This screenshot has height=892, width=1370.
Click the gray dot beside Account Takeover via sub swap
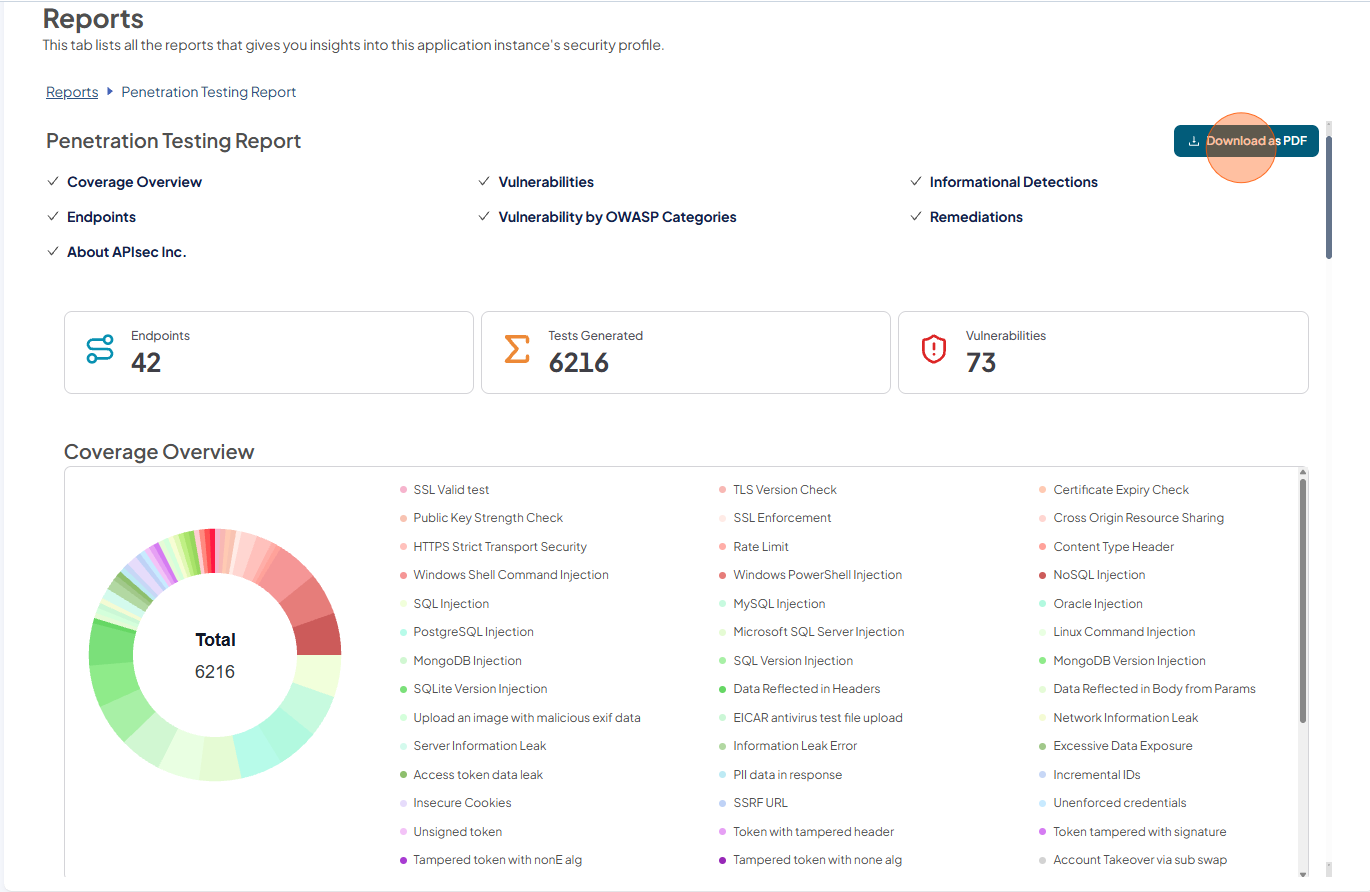coord(1043,860)
